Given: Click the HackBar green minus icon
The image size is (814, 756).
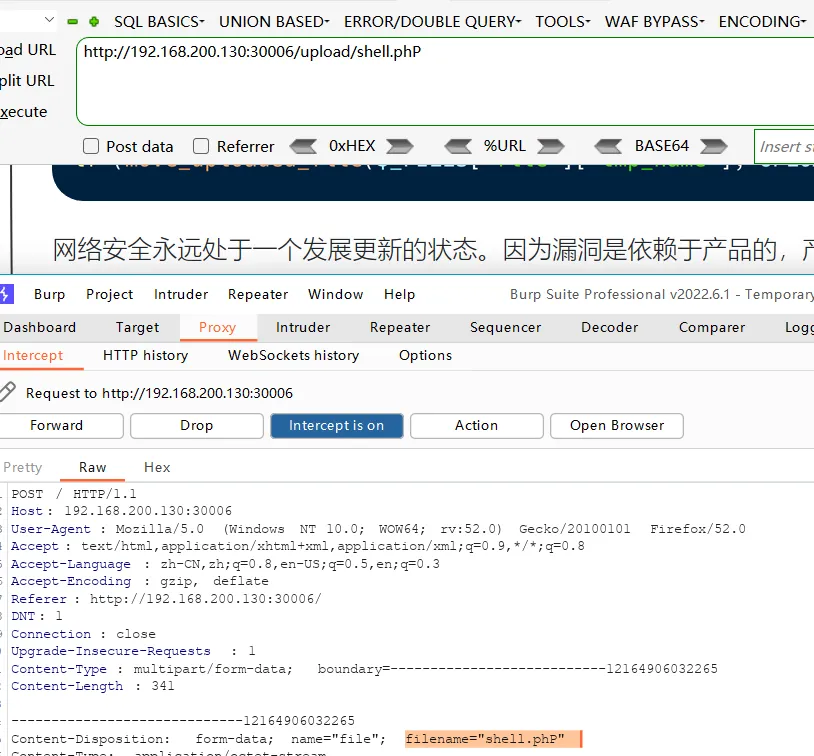Looking at the screenshot, I should click(x=73, y=21).
